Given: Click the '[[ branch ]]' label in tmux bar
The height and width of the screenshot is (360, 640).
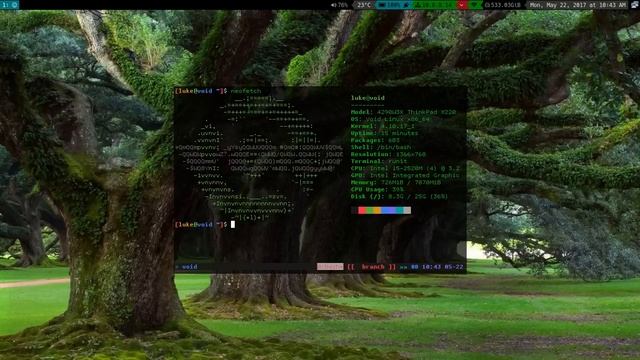Looking at the screenshot, I should (371, 267).
